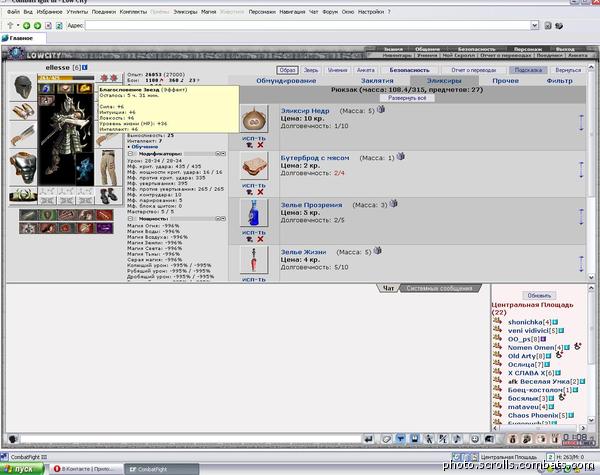Open info icon next to Зелье Жизни

point(378,251)
